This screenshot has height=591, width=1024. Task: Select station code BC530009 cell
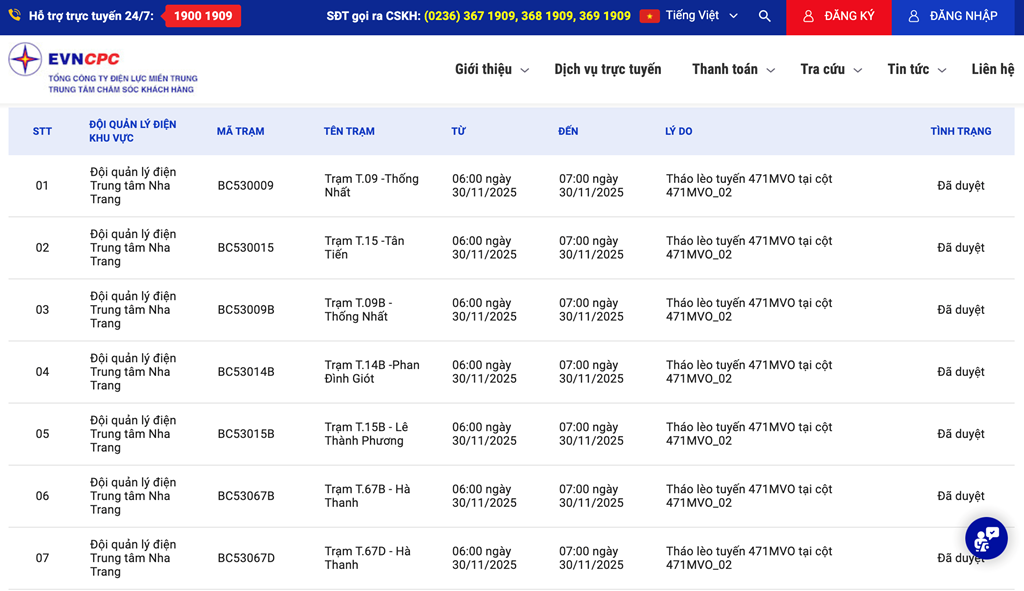click(x=245, y=186)
